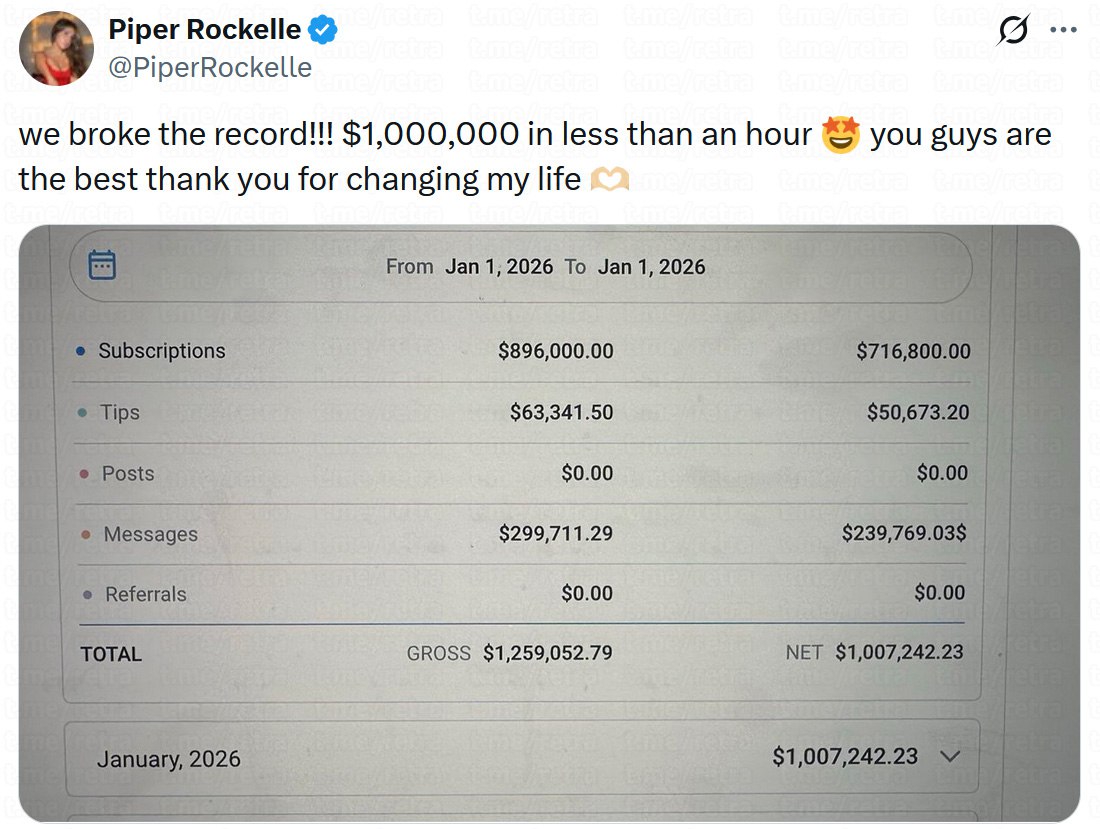Click the Grok icon on the post
This screenshot has height=829, width=1100.
(x=1012, y=31)
